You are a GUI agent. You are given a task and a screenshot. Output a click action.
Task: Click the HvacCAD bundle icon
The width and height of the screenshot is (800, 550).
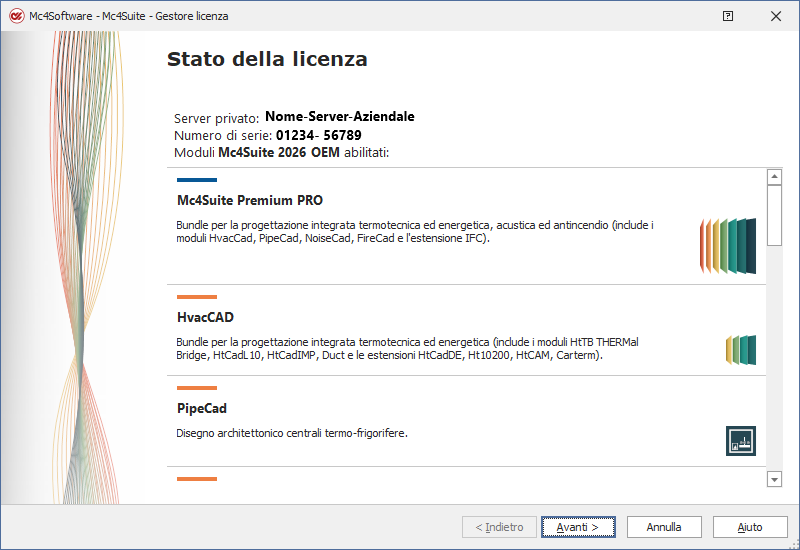click(x=741, y=349)
